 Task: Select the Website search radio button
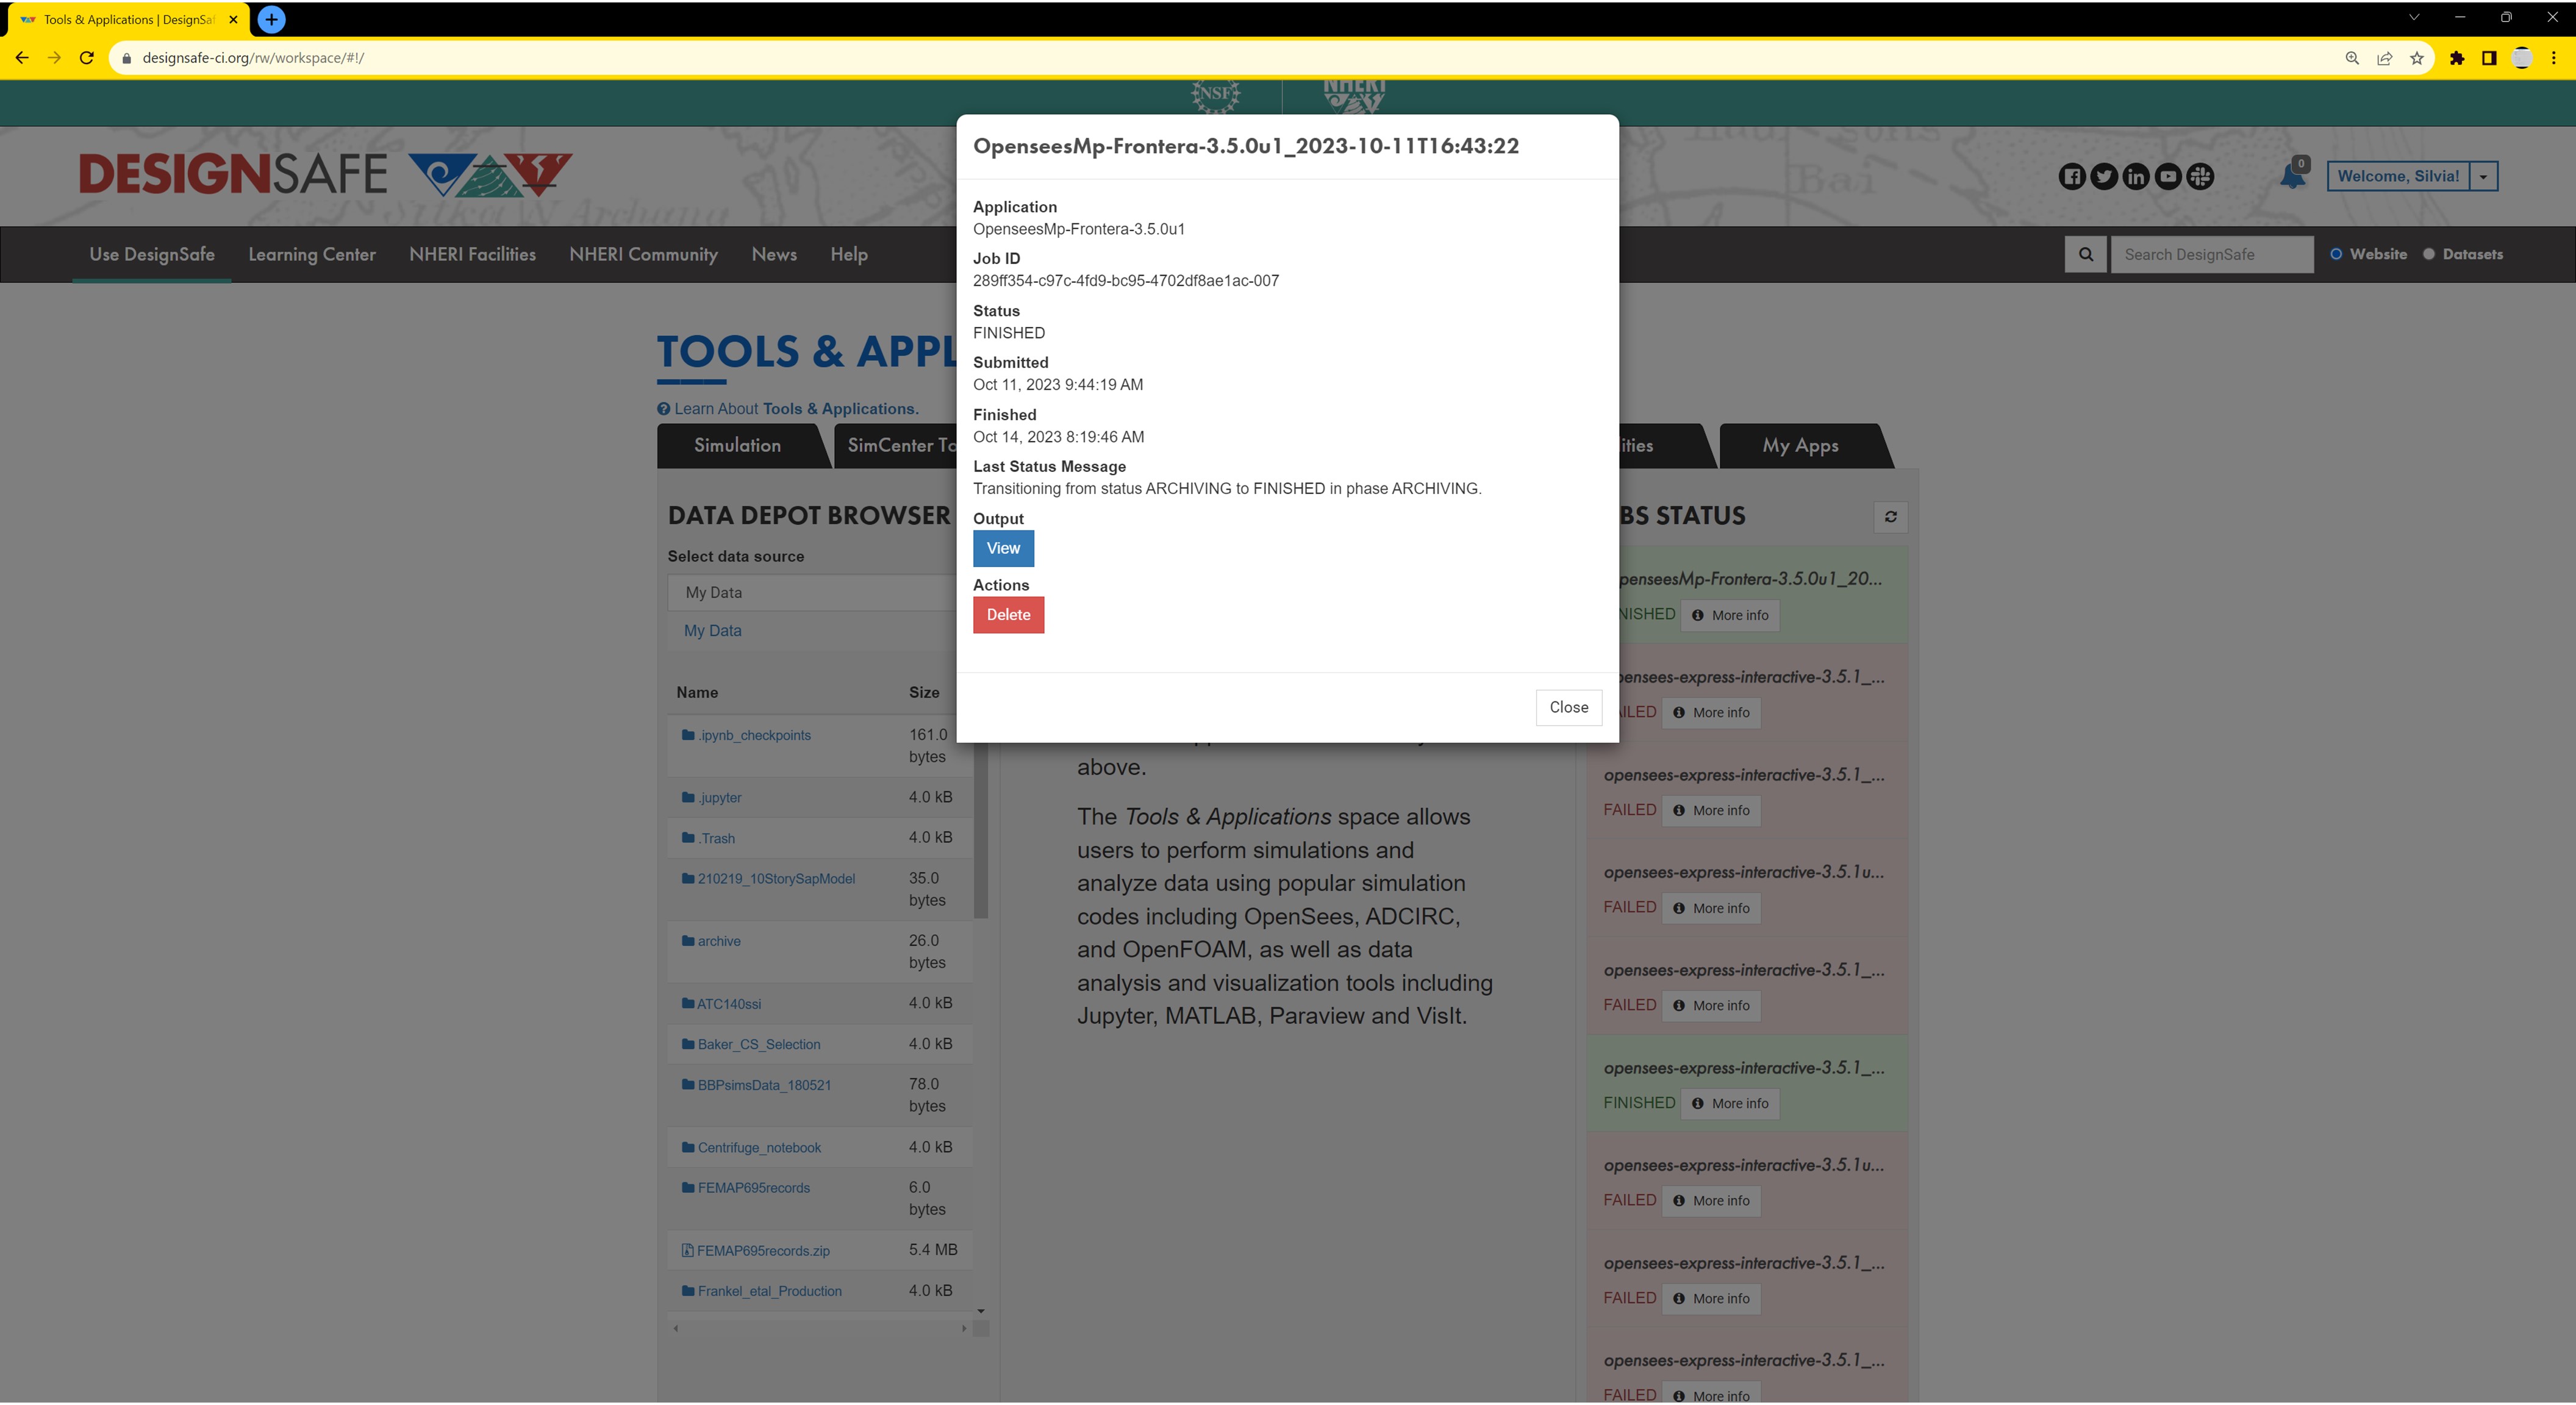coord(2336,254)
